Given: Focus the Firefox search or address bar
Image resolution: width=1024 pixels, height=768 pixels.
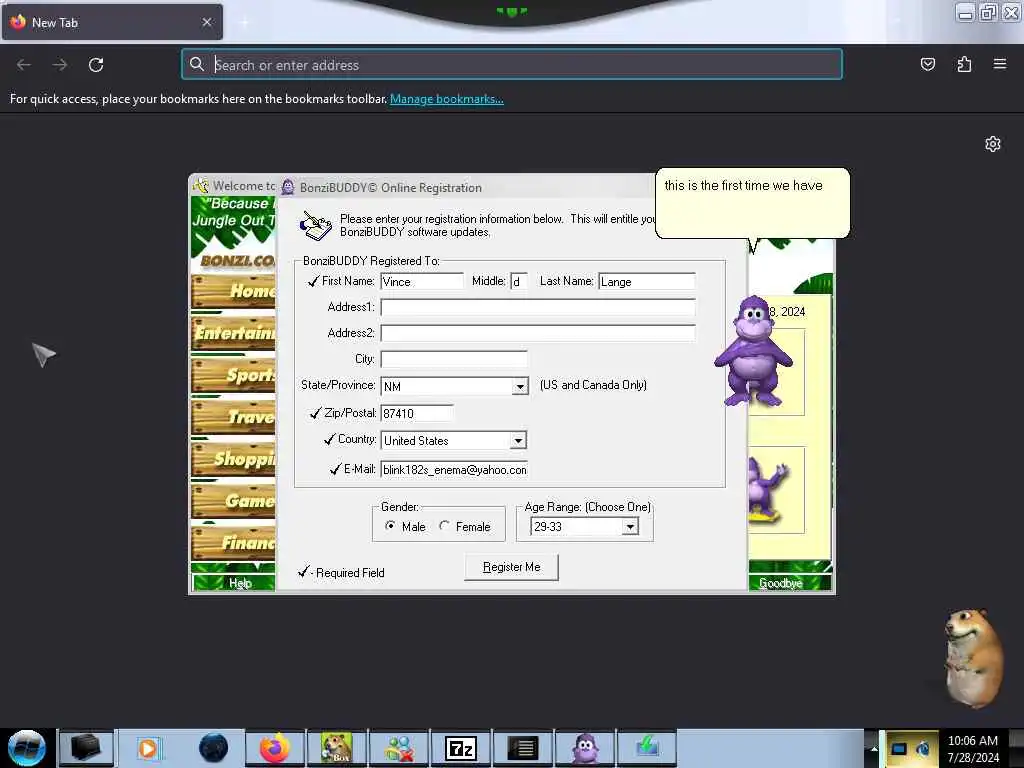Looking at the screenshot, I should click(x=512, y=64).
